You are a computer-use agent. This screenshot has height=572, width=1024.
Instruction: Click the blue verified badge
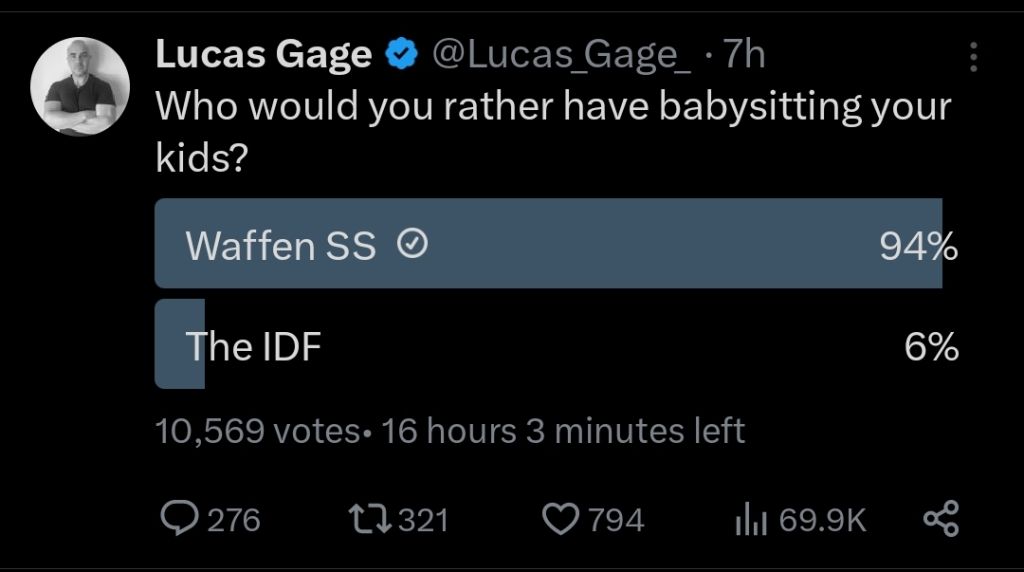pos(402,57)
